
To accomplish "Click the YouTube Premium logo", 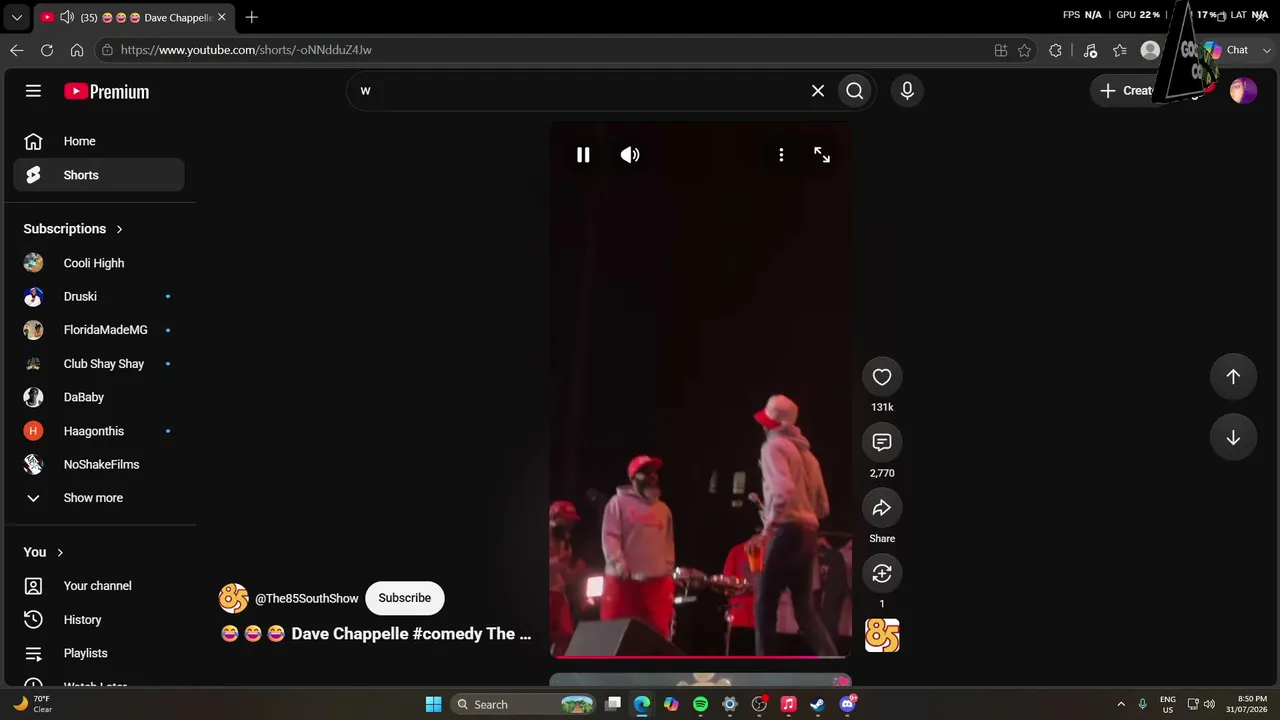I will 107,91.
